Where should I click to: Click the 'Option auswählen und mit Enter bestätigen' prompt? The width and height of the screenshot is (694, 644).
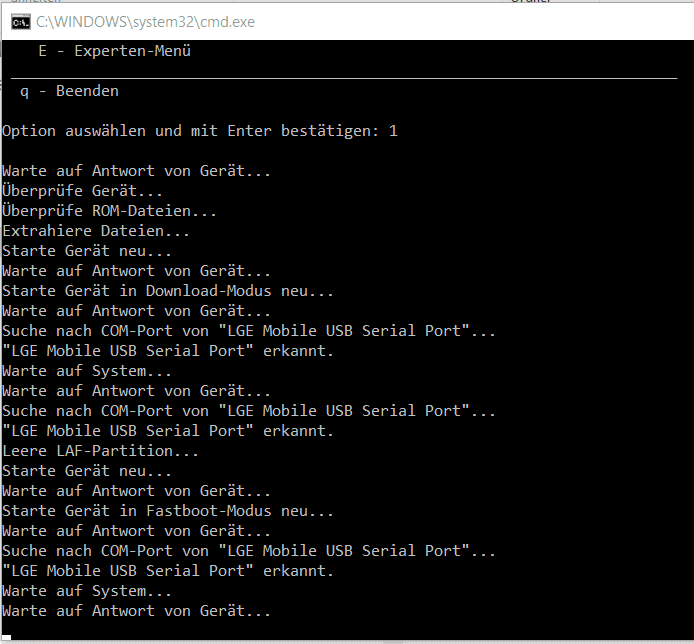coord(190,131)
